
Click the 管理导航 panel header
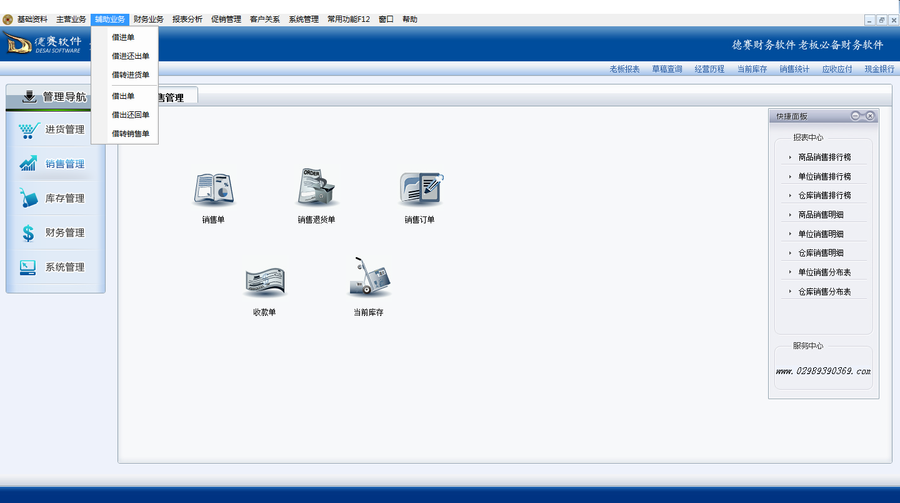[54, 96]
